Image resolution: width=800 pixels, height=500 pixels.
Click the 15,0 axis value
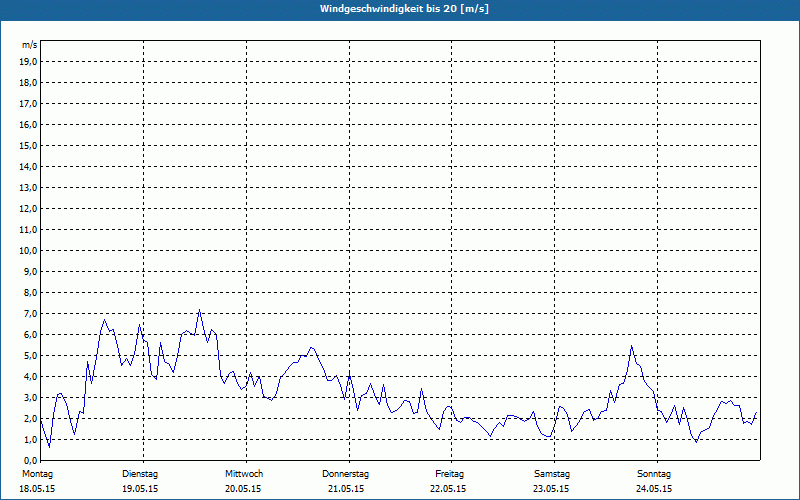coord(28,145)
